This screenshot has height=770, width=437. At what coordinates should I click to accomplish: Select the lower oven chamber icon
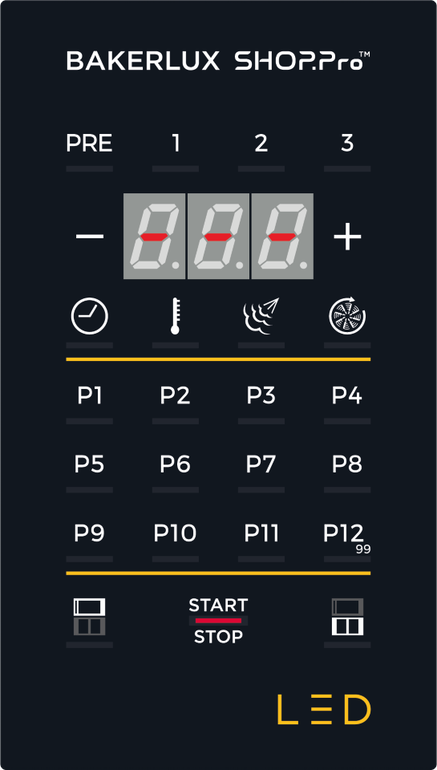347,617
